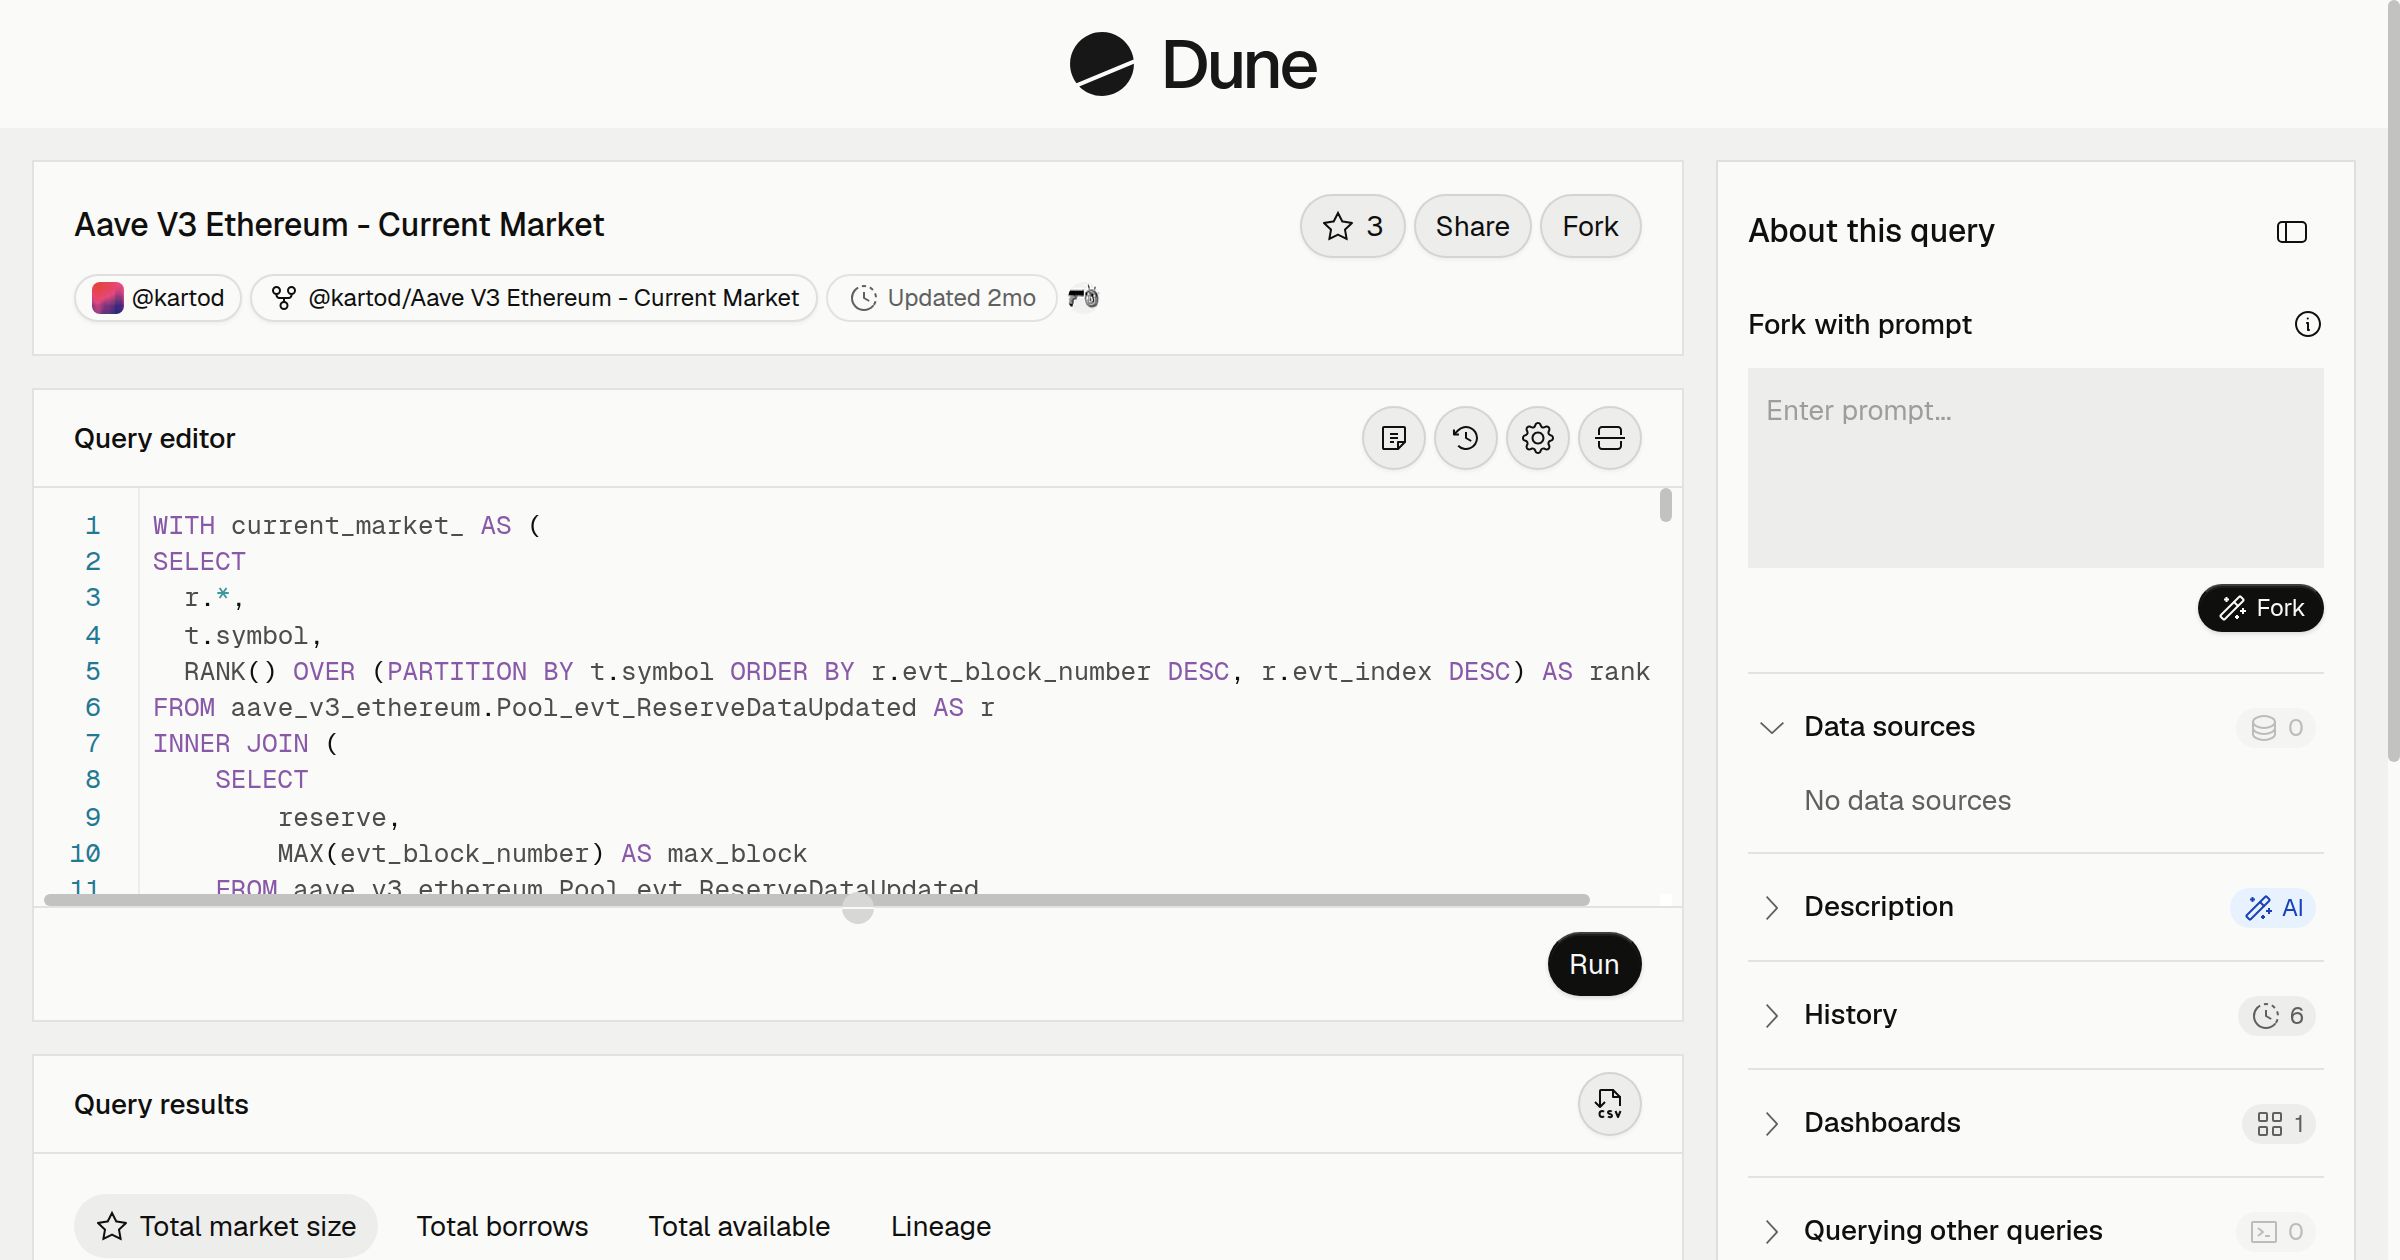The width and height of the screenshot is (2400, 1260).
Task: Click the History count badge 6
Action: [x=2277, y=1015]
